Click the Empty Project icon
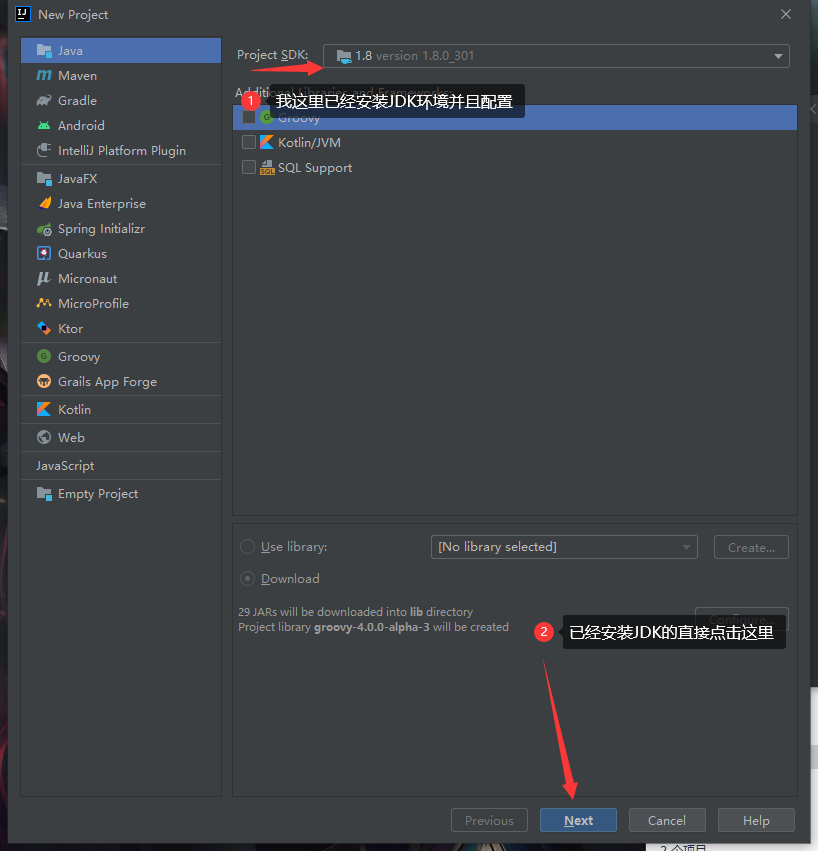This screenshot has width=818, height=851. pos(44,493)
